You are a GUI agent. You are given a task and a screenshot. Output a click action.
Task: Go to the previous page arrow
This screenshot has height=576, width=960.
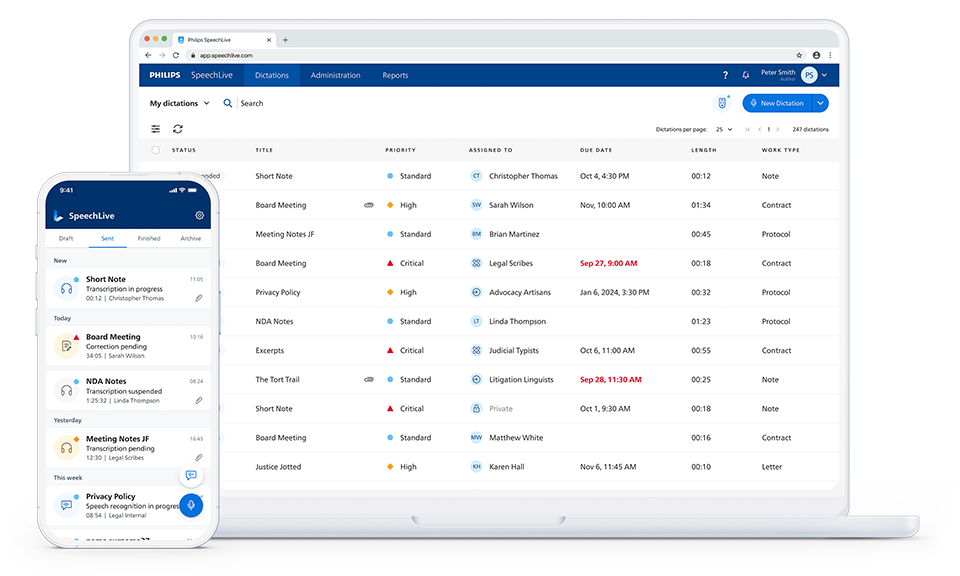[760, 129]
